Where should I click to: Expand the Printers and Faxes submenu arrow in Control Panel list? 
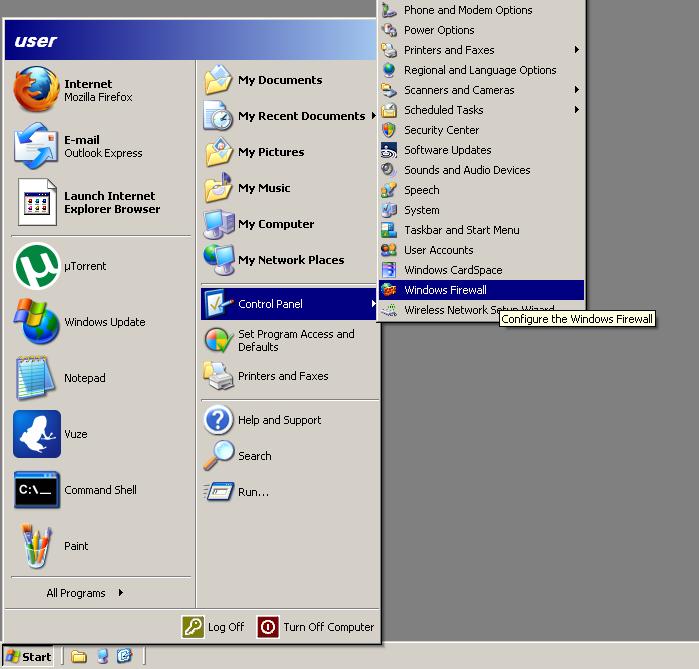577,49
